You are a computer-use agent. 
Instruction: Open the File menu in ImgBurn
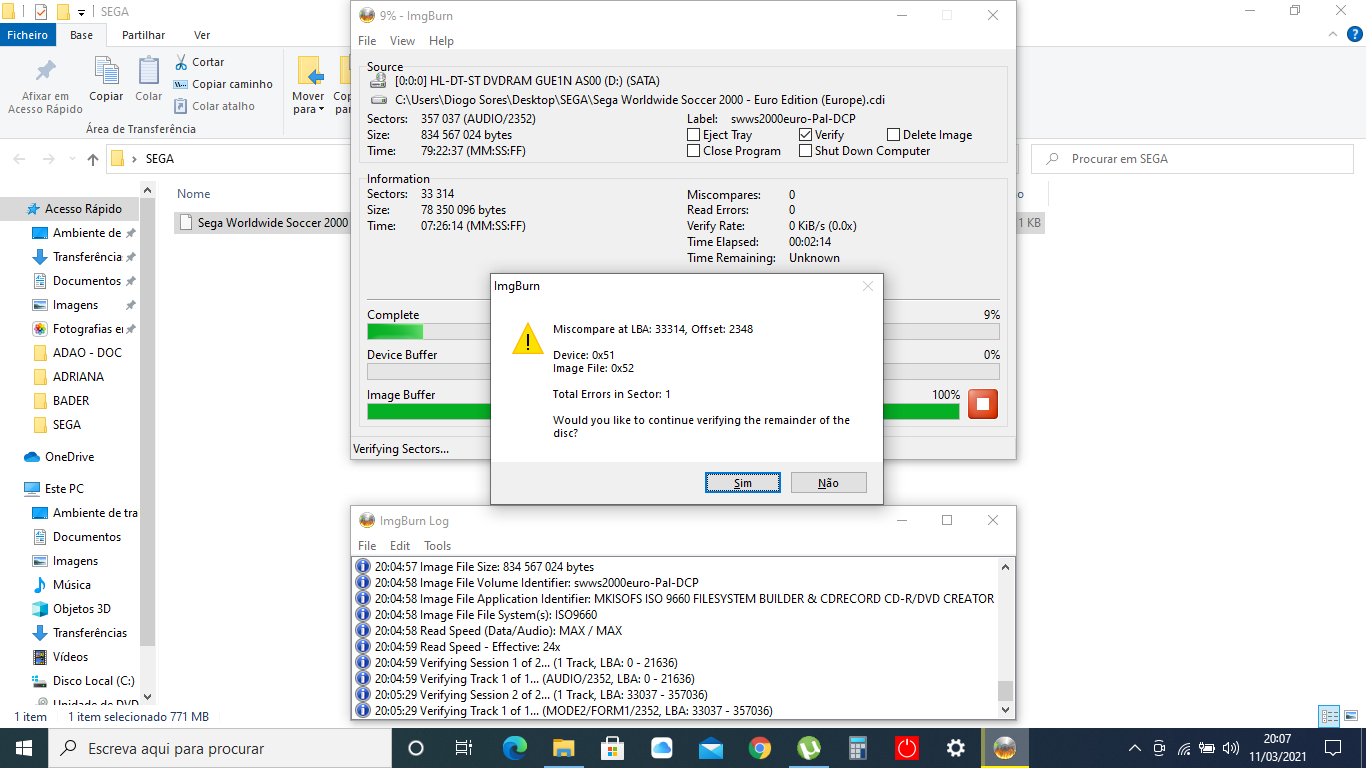(x=367, y=41)
